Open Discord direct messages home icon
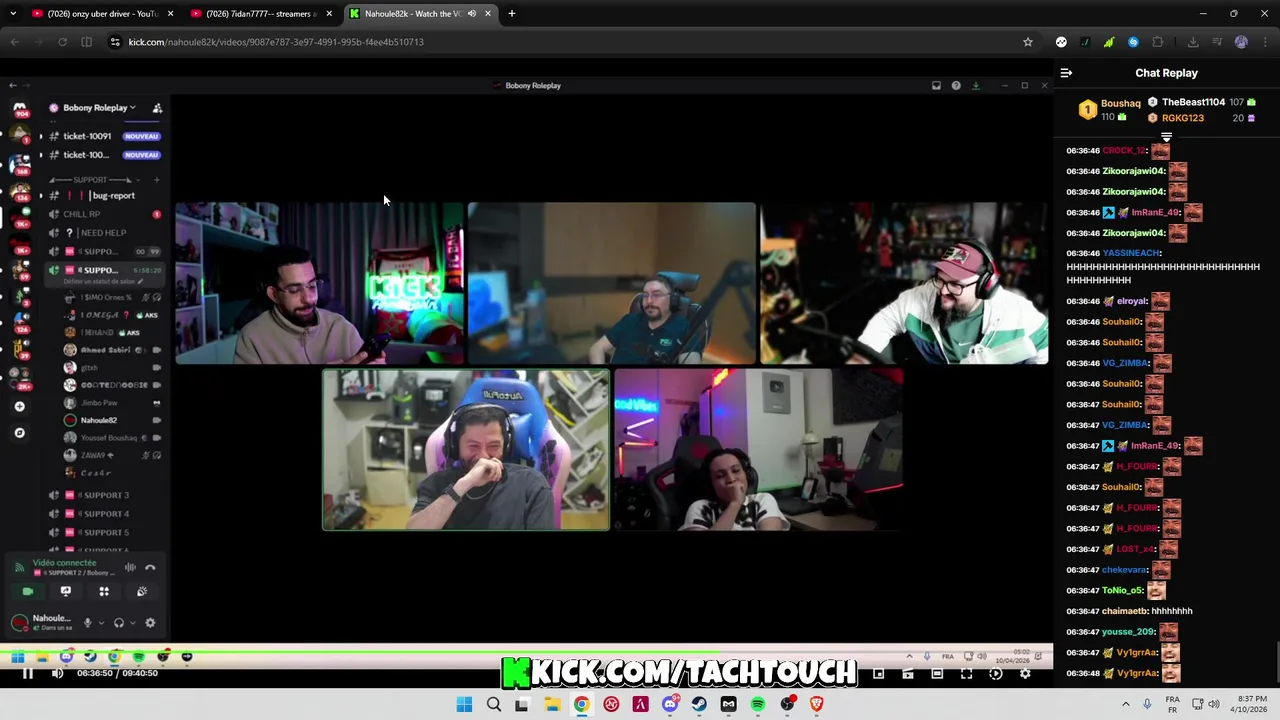 [x=19, y=108]
